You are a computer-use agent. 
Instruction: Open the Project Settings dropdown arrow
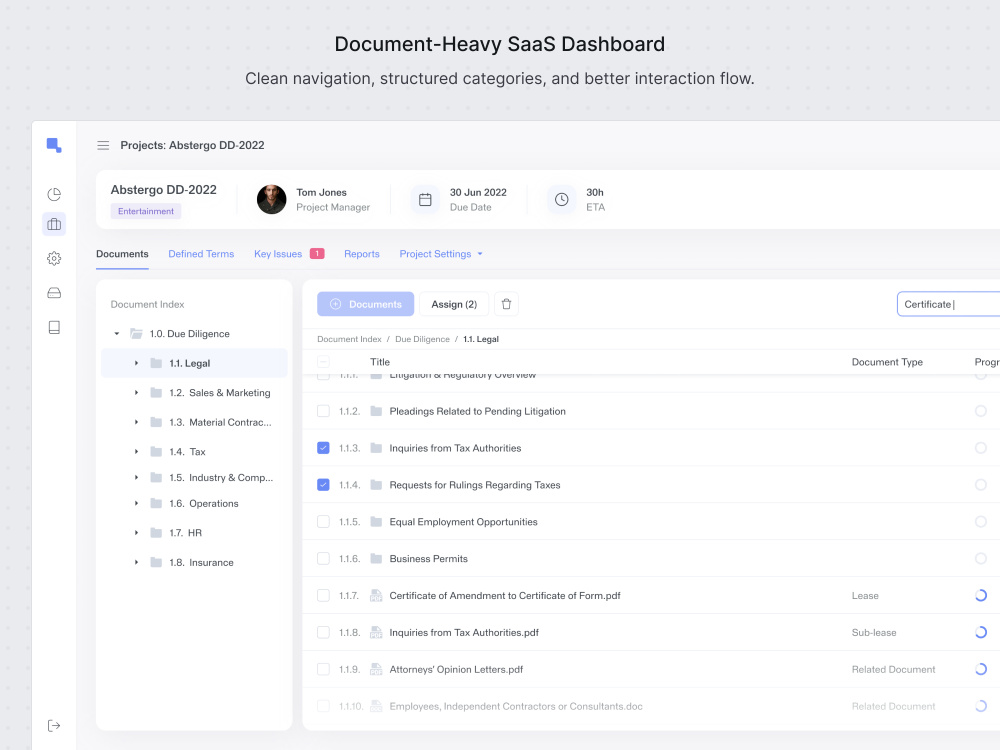click(x=480, y=254)
